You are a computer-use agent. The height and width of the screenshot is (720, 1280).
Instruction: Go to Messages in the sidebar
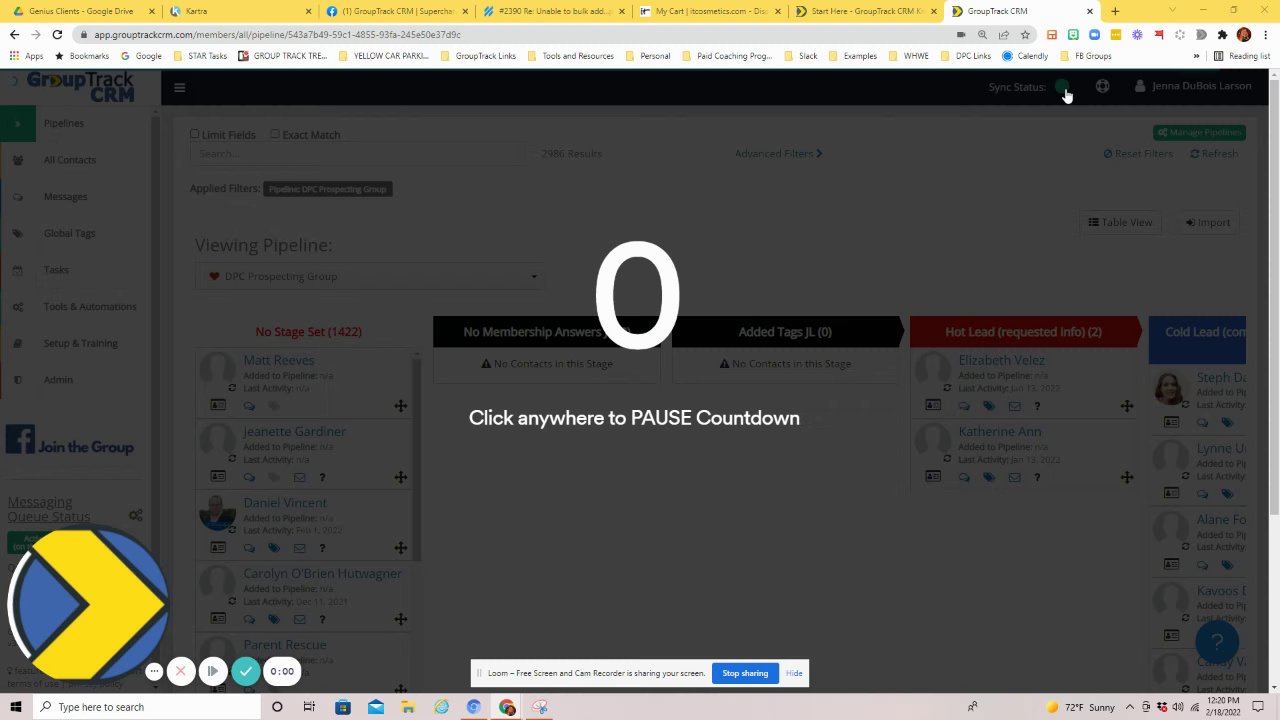point(66,197)
